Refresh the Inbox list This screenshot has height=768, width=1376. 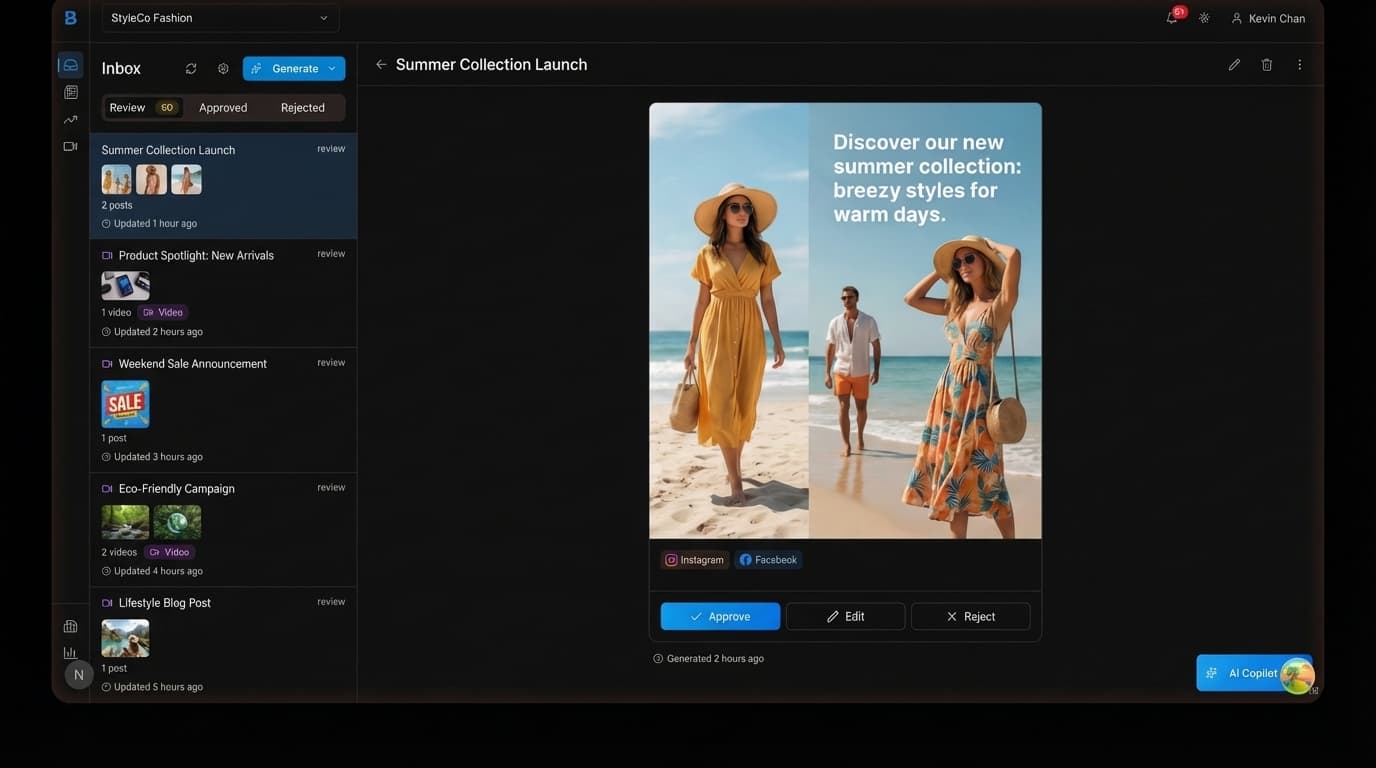point(190,68)
